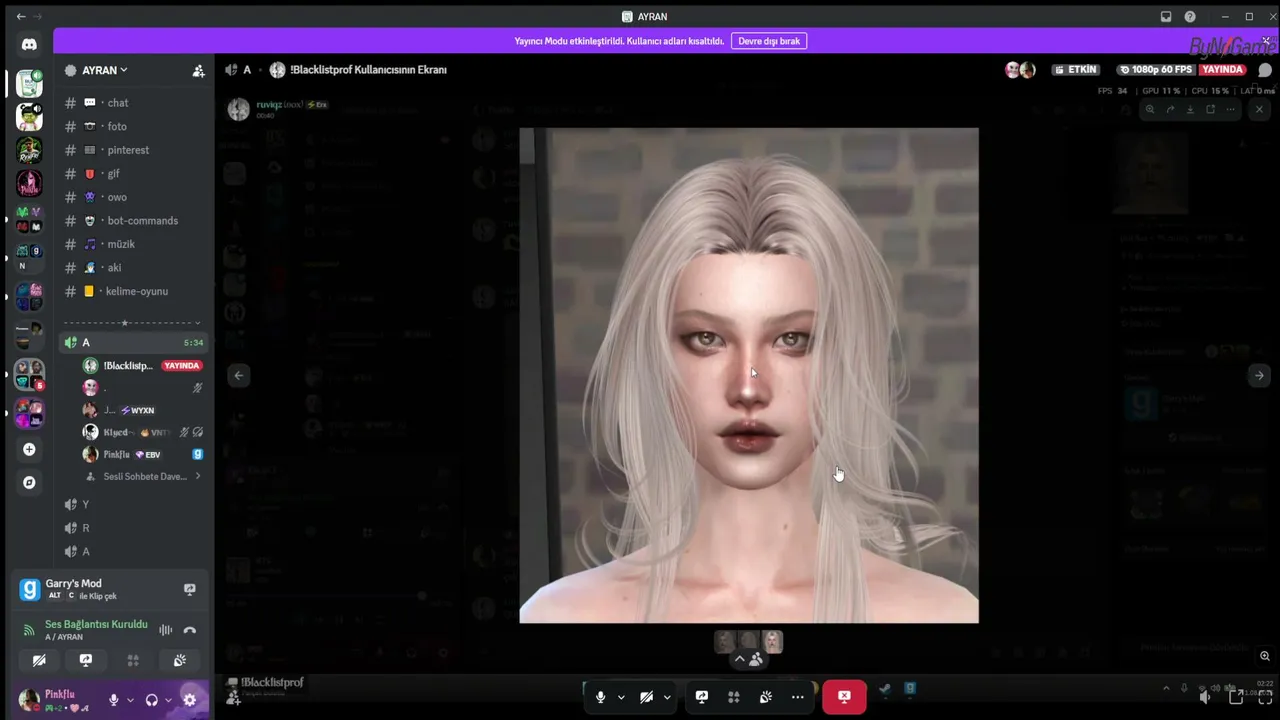Select the third image thumbnail below viewer
This screenshot has width=1280, height=720.
773,641
